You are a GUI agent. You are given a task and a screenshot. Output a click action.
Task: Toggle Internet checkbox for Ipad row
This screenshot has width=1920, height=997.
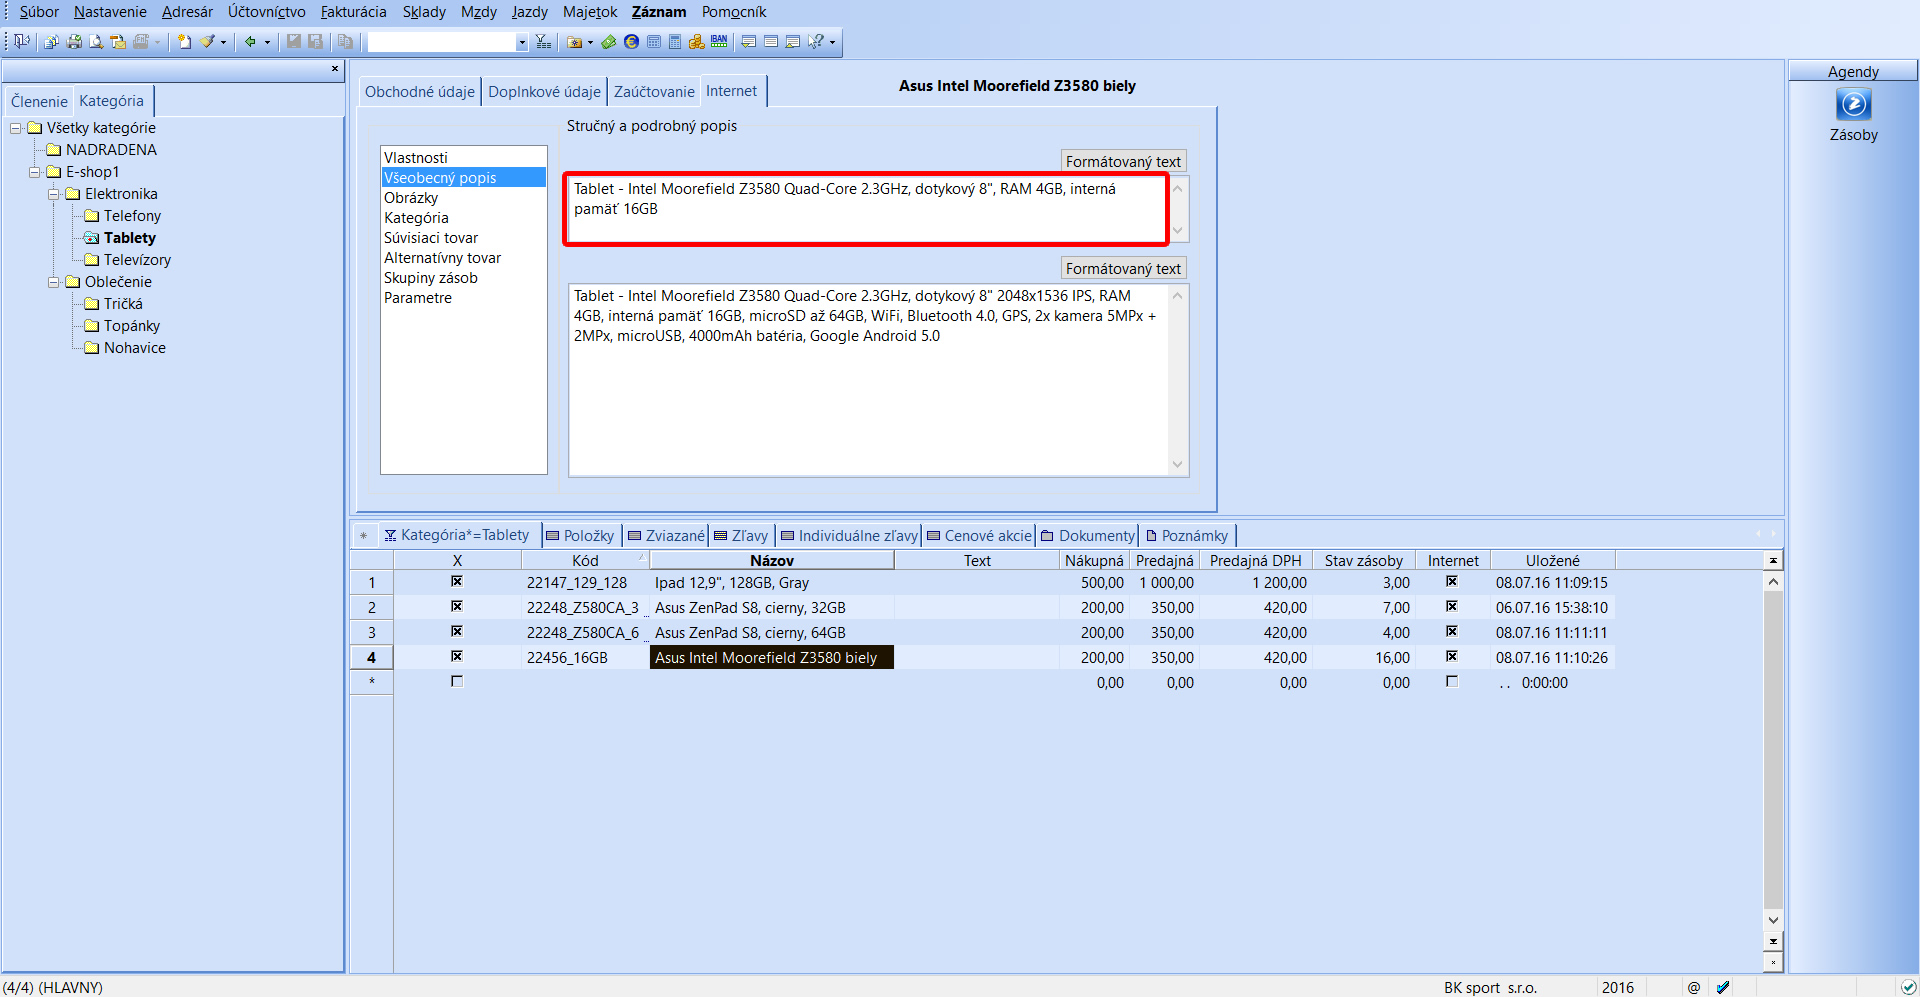point(1452,581)
